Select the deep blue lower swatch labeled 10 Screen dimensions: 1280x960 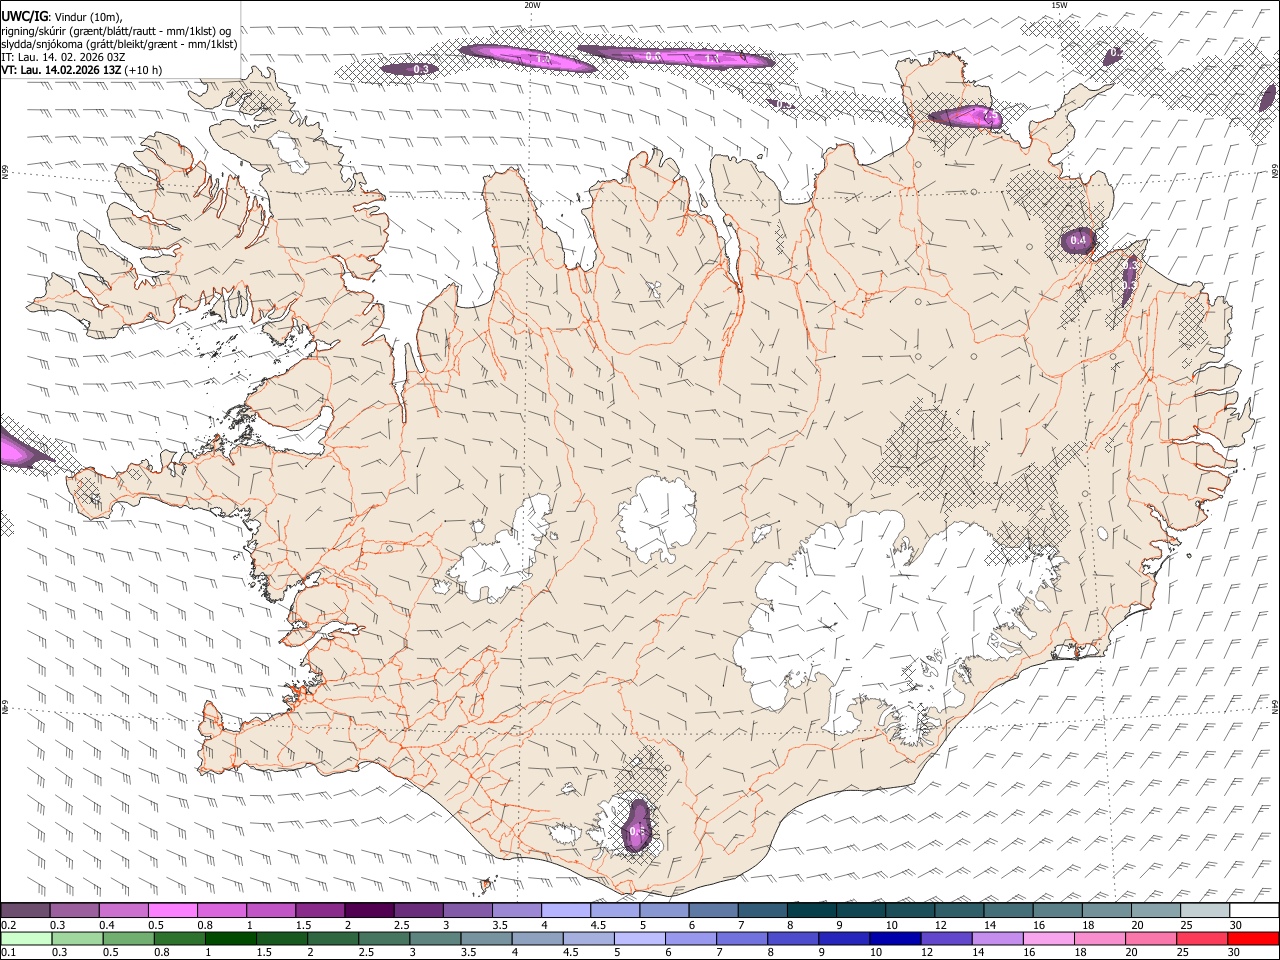click(x=894, y=939)
